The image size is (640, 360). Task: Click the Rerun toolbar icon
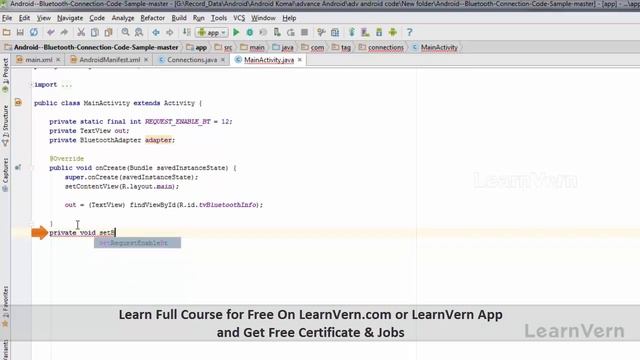pyautogui.click(x=291, y=32)
